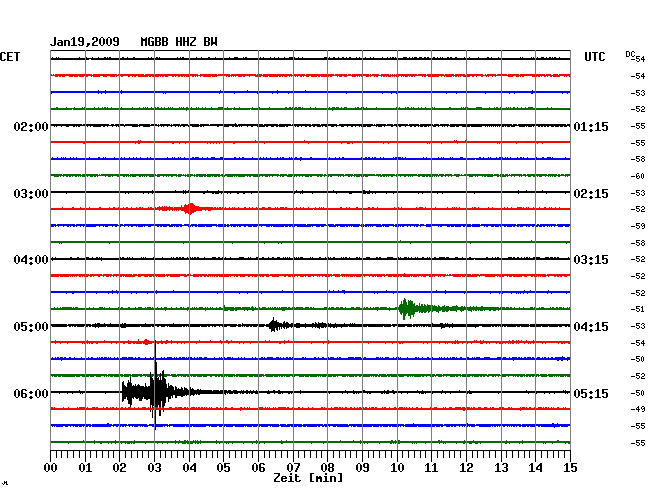Click the DC offset value -60
Image resolution: width=650 pixels, height=494 pixels.
tap(638, 176)
